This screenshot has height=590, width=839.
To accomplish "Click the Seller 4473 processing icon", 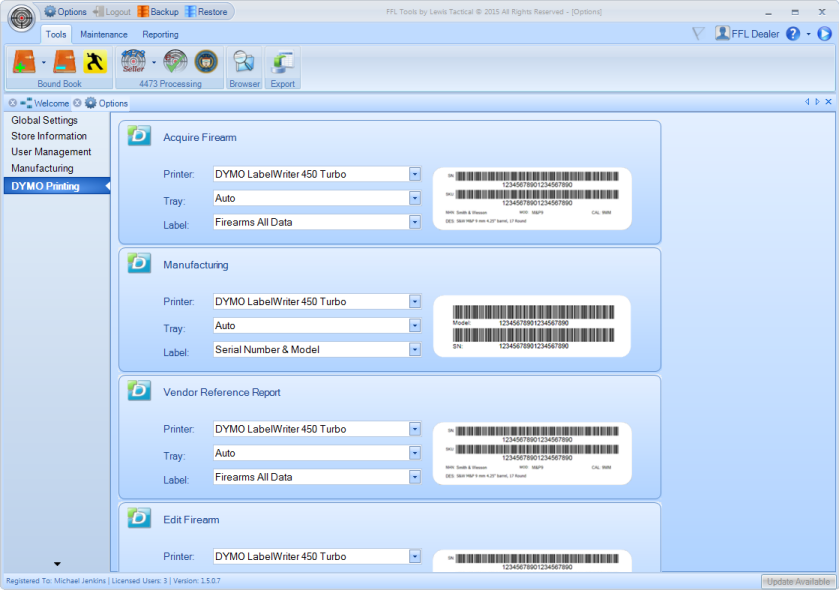I will click(x=133, y=62).
